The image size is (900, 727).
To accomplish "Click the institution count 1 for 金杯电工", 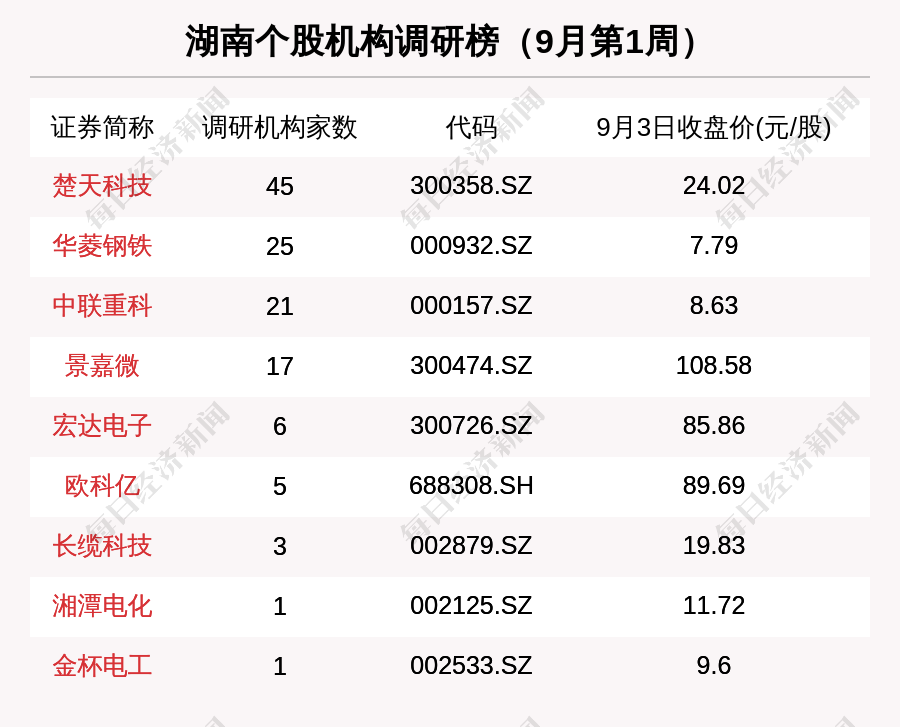I will pos(280,666).
